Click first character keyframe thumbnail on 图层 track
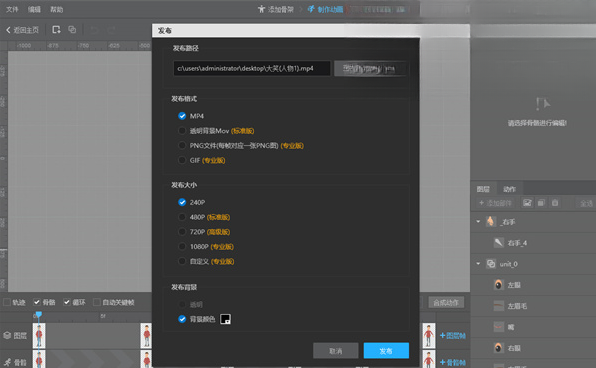The image size is (596, 368). click(39, 336)
